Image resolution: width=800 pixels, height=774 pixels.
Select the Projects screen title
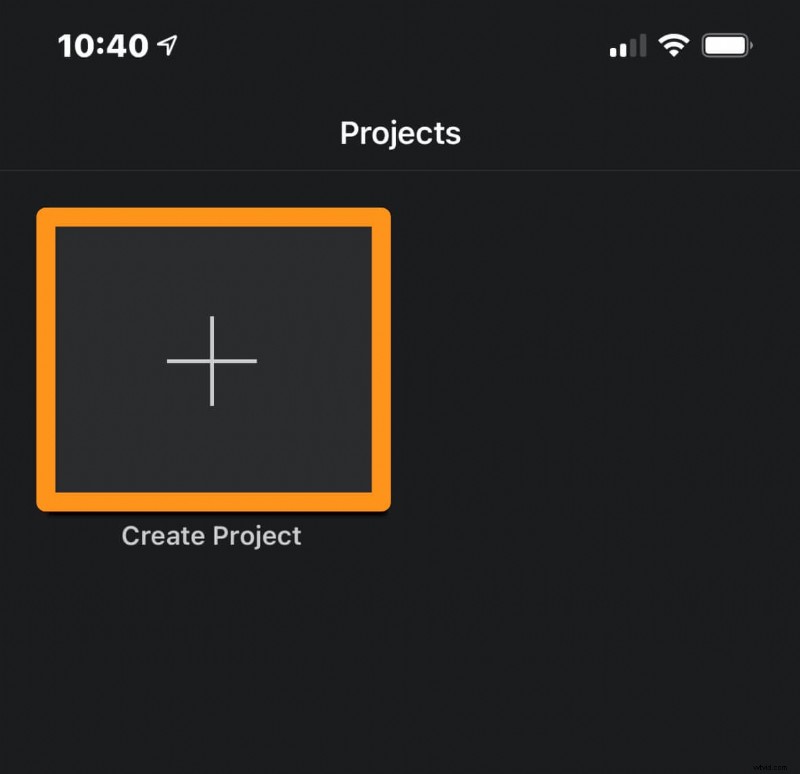tap(400, 132)
